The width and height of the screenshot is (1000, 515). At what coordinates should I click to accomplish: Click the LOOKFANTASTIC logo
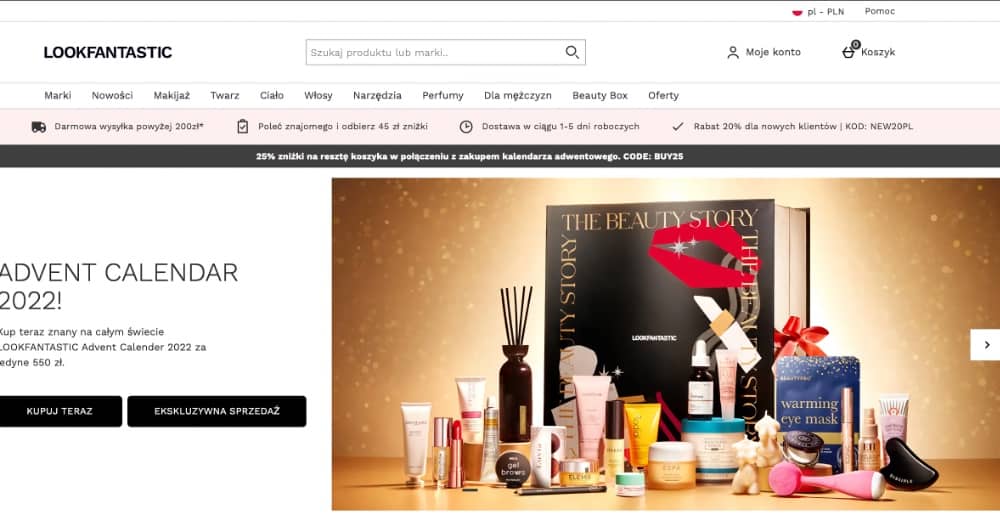coord(108,52)
